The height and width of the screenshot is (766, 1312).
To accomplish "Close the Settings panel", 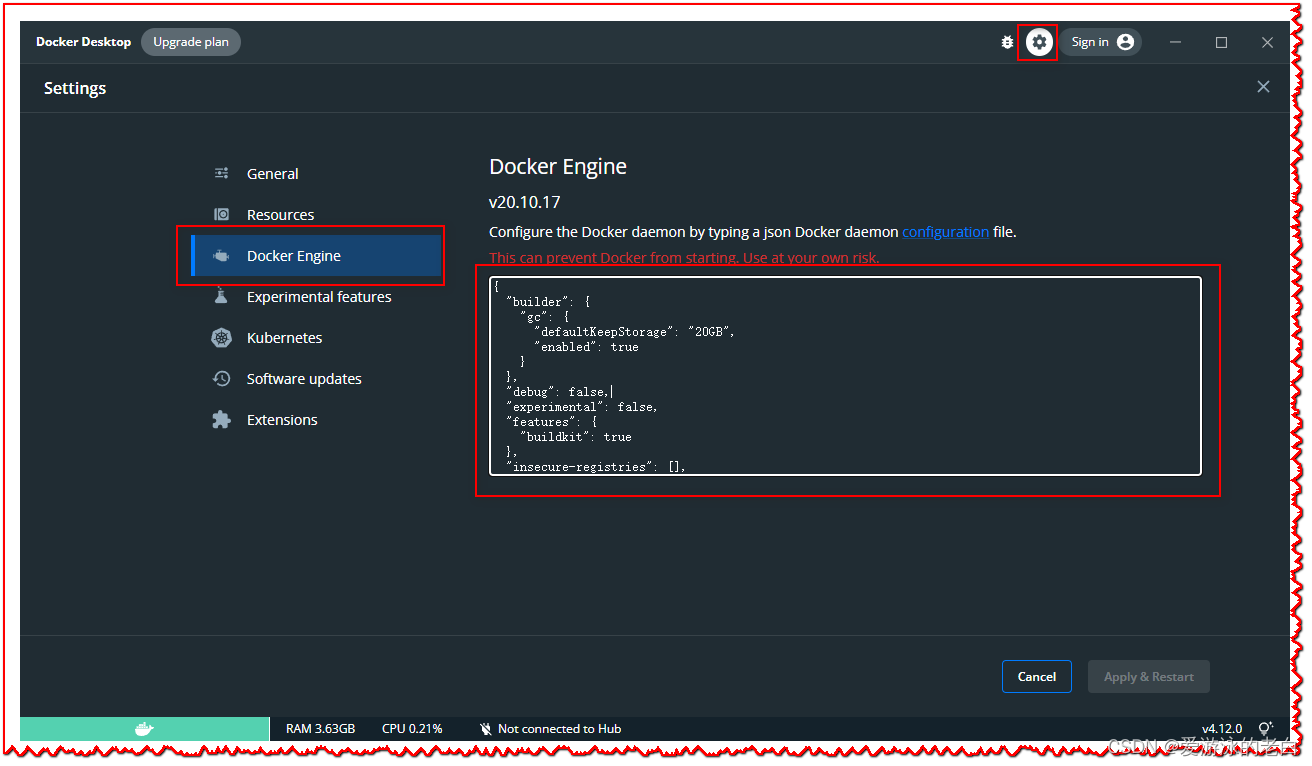I will tap(1263, 87).
